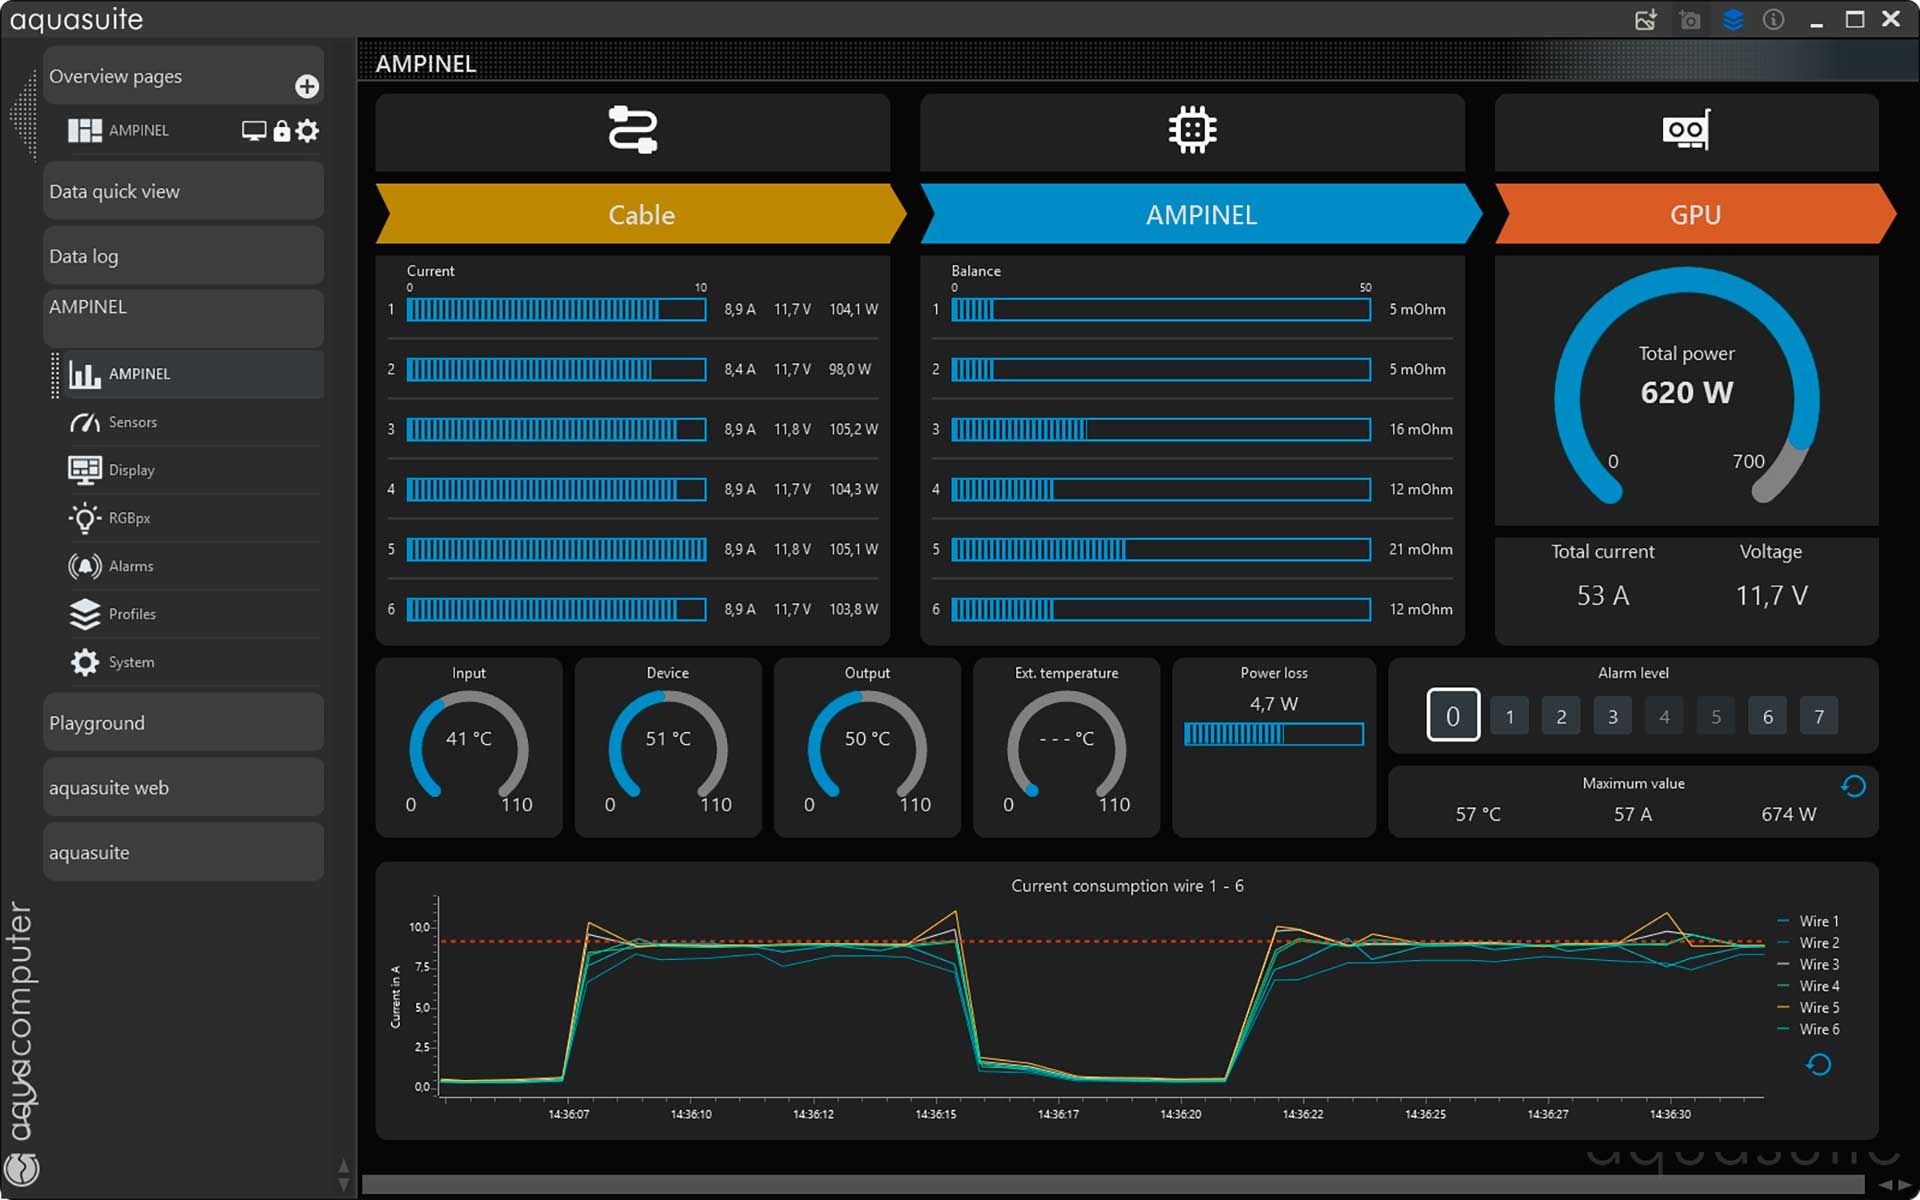
Task: Open the Alarms page
Action: [130, 566]
